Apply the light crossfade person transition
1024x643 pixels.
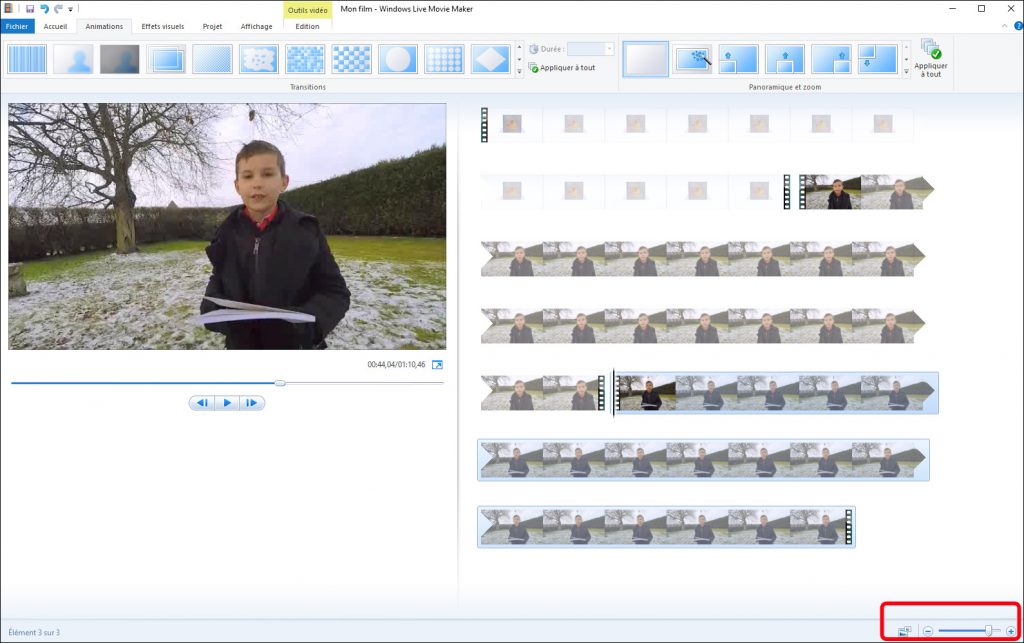point(73,59)
